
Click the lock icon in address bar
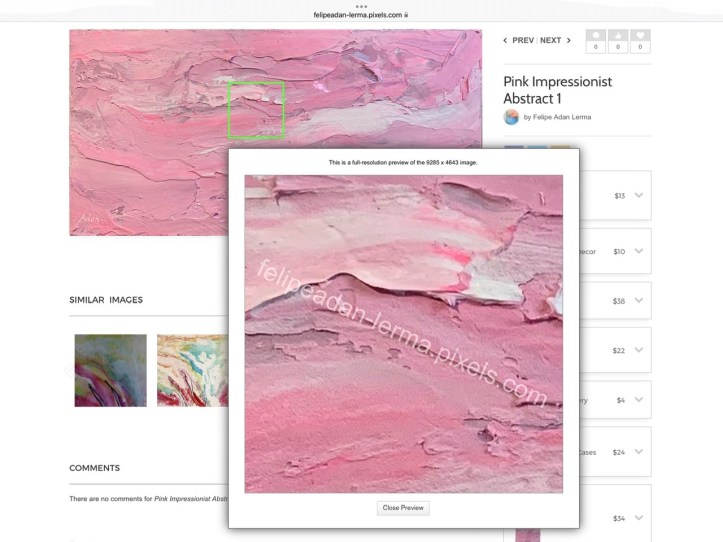click(406, 16)
